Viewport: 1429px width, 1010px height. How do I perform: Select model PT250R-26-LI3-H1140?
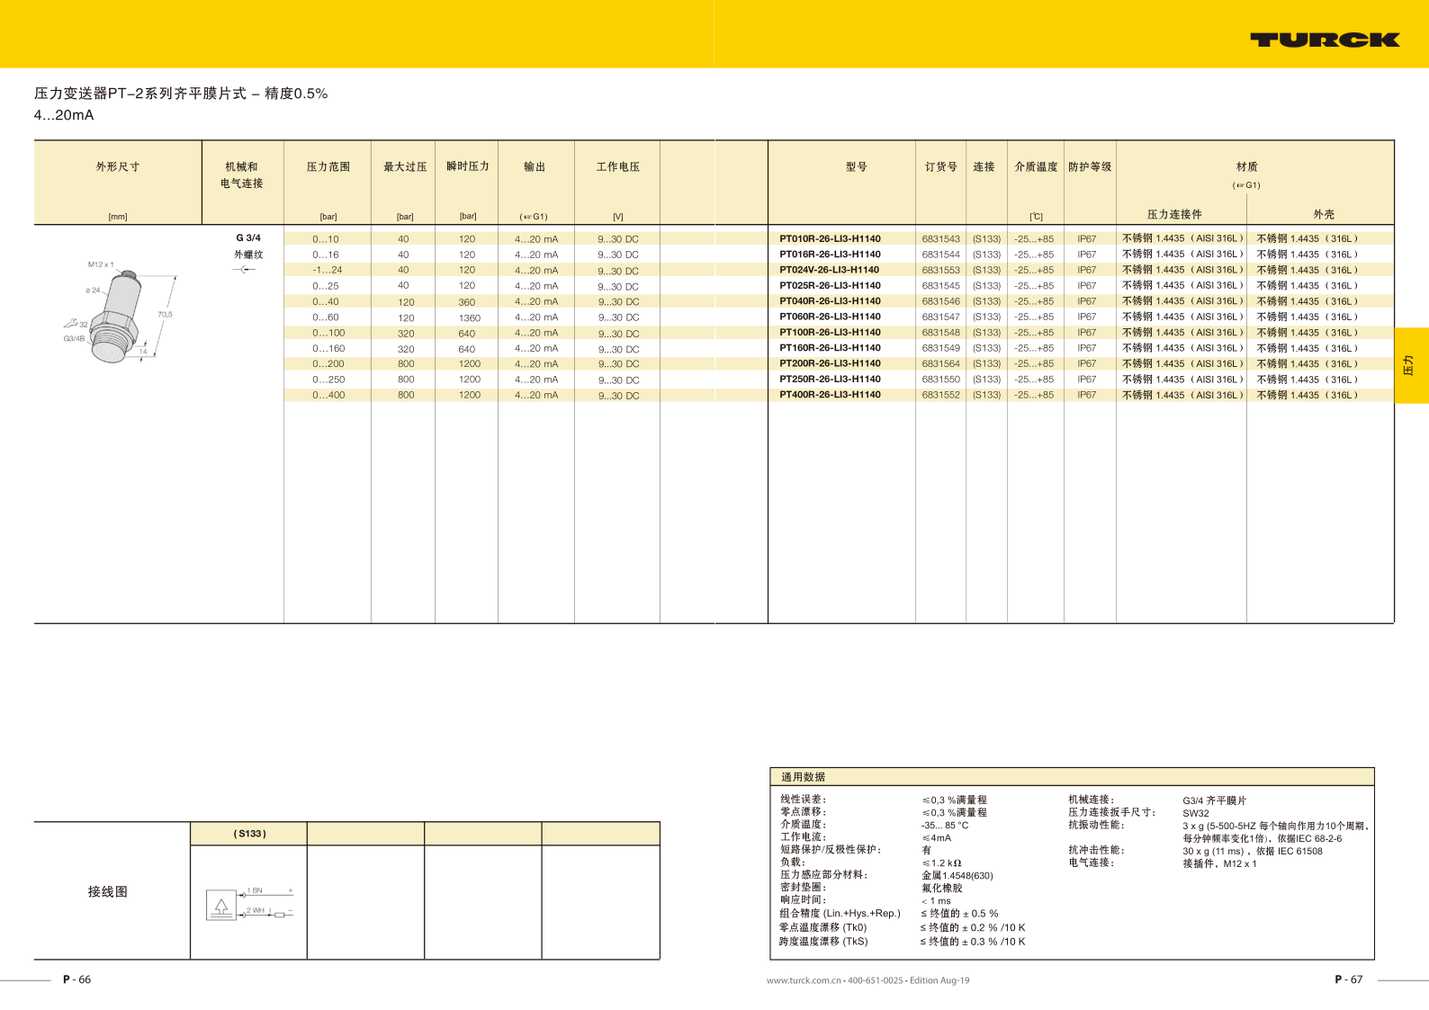[830, 379]
